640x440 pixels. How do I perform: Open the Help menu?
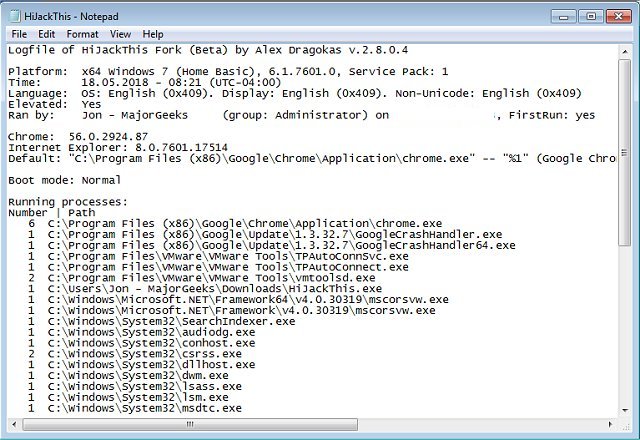click(153, 34)
